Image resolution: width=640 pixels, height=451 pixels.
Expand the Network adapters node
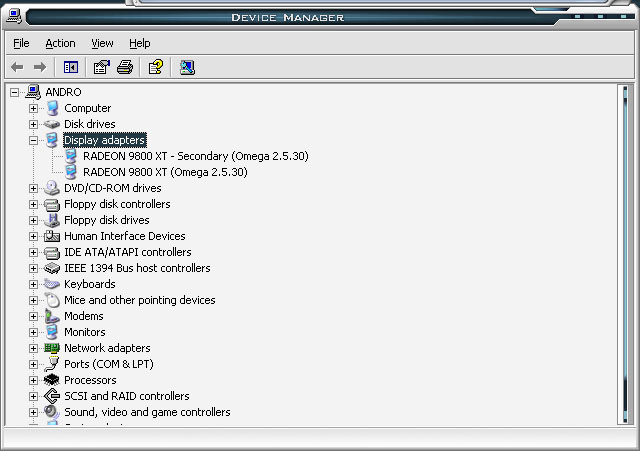click(33, 348)
